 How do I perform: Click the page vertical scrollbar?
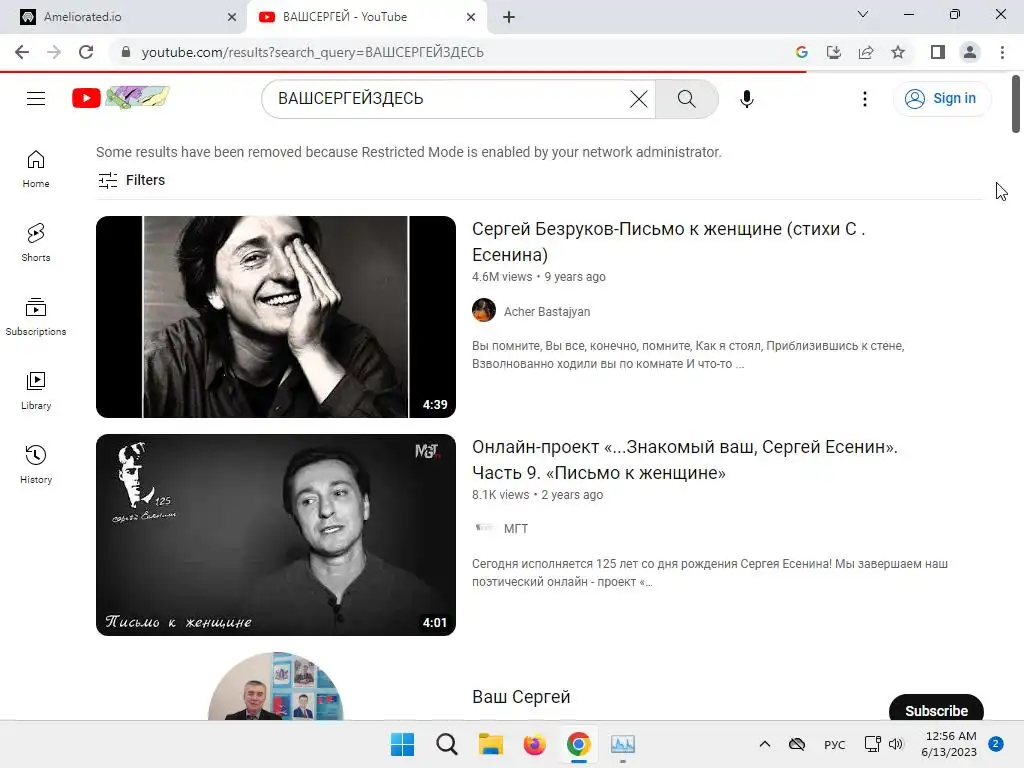1016,104
